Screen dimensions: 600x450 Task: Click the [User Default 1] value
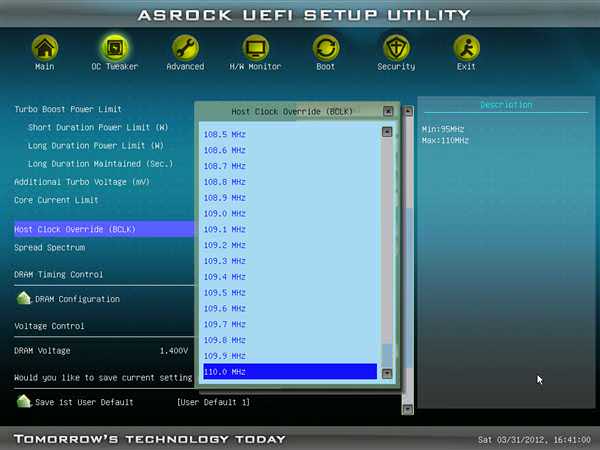(x=213, y=402)
